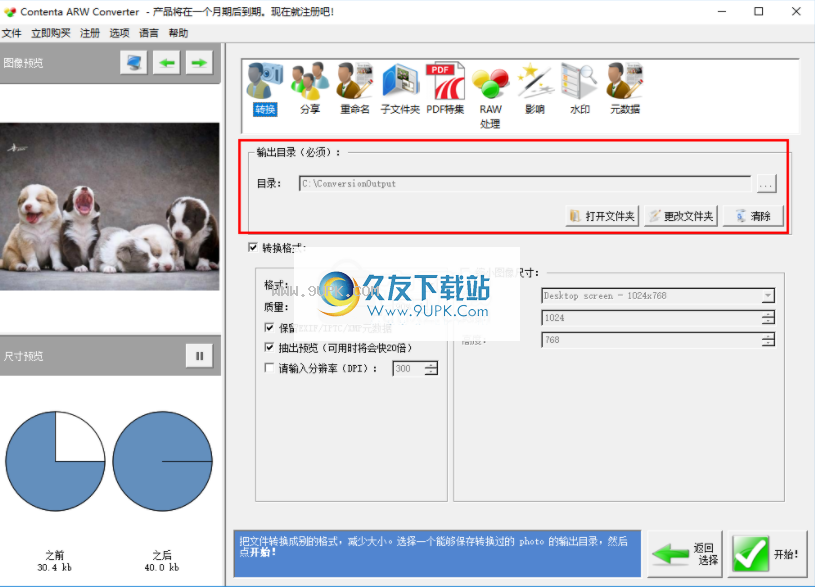Open the PDF特集 (PDF album) tool
The image size is (815, 588).
(445, 88)
